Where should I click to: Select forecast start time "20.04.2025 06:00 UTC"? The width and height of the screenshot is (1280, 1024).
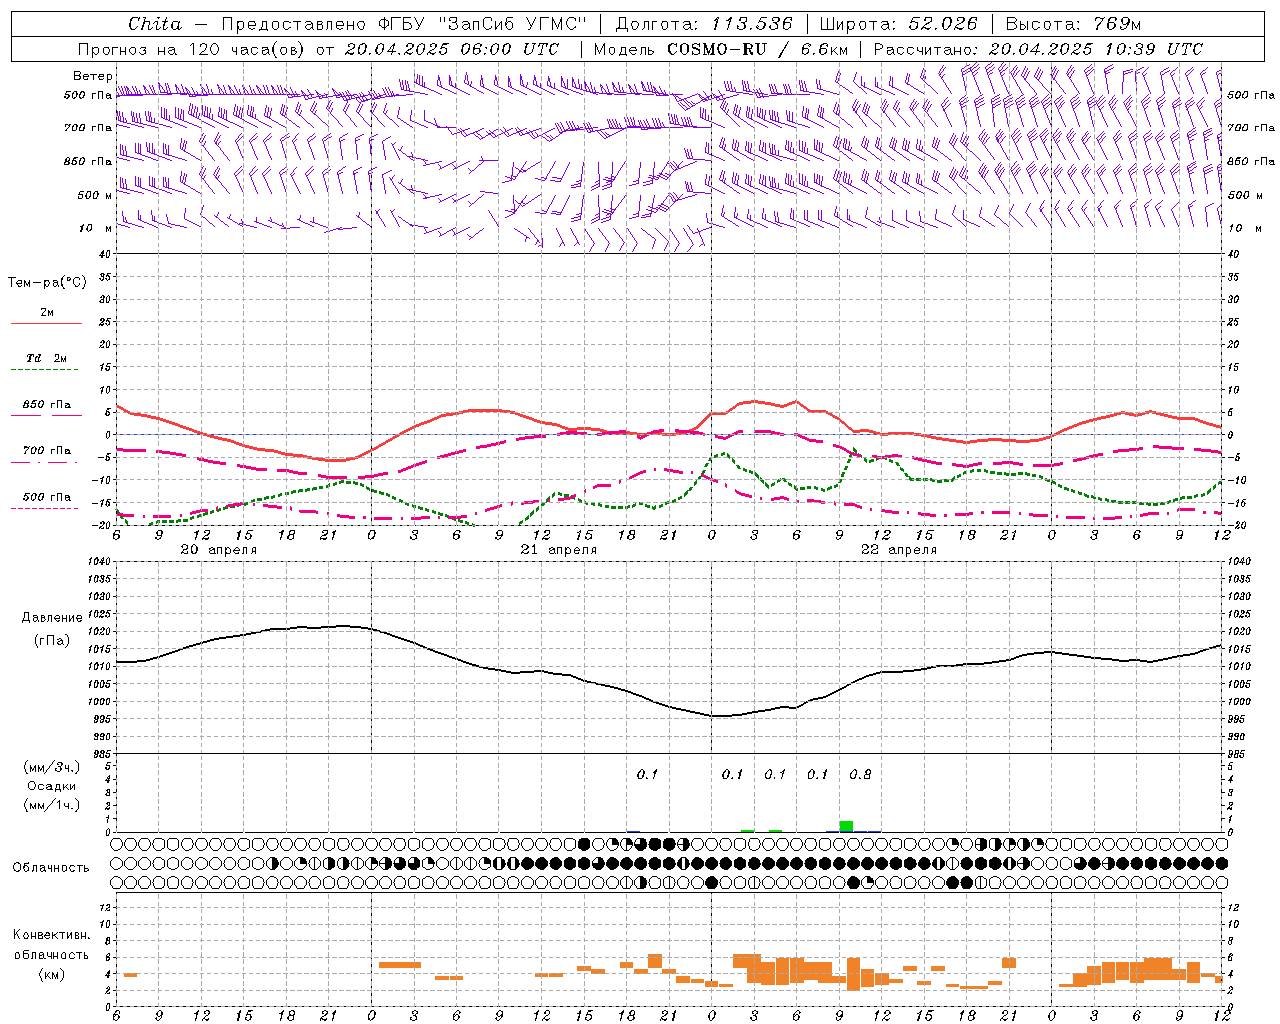point(451,49)
